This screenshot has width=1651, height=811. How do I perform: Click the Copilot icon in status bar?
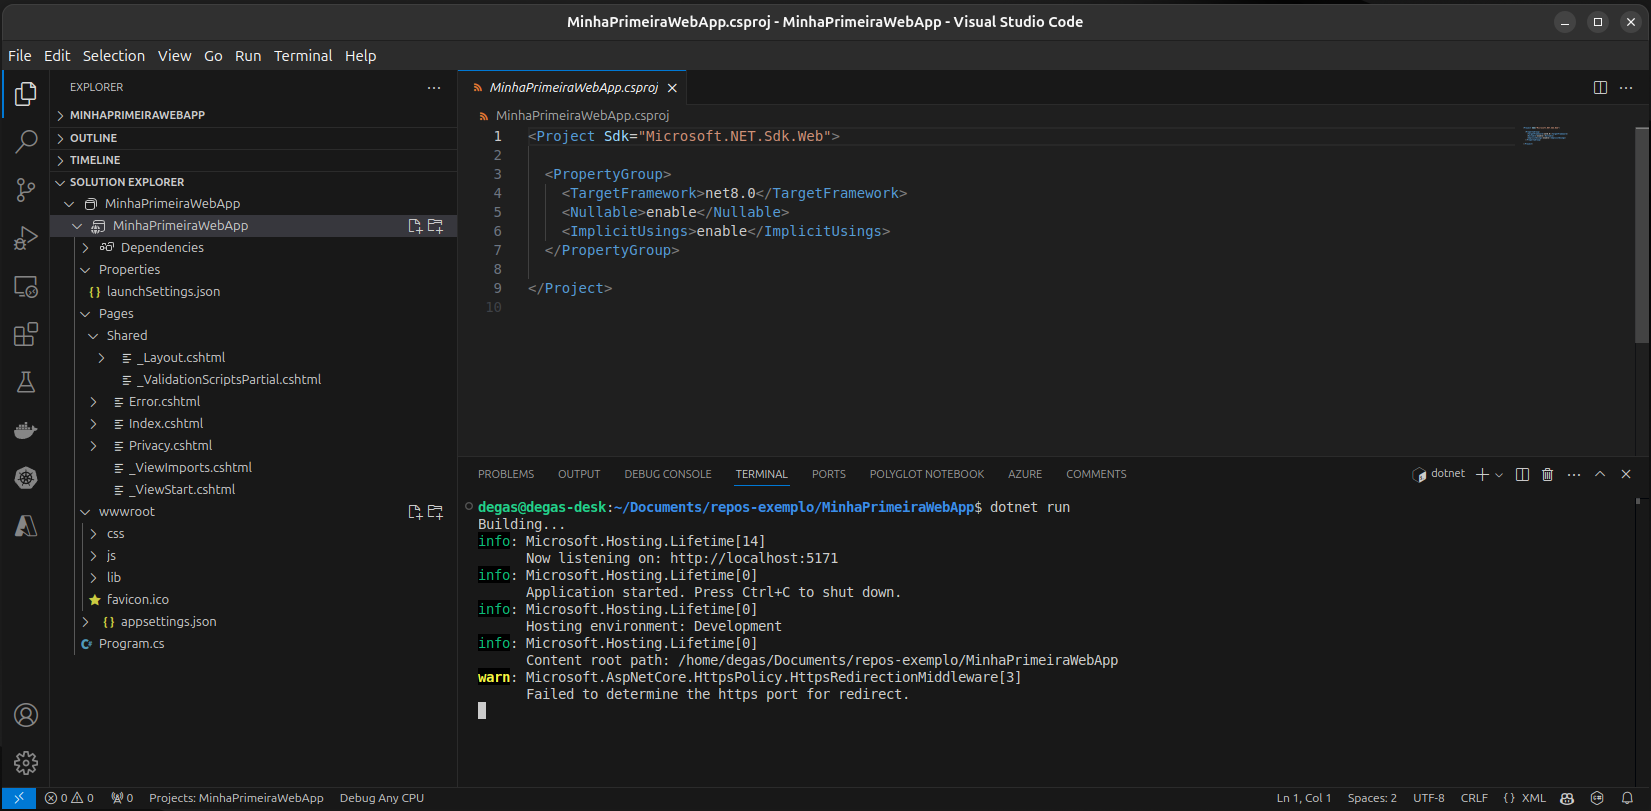click(1567, 798)
